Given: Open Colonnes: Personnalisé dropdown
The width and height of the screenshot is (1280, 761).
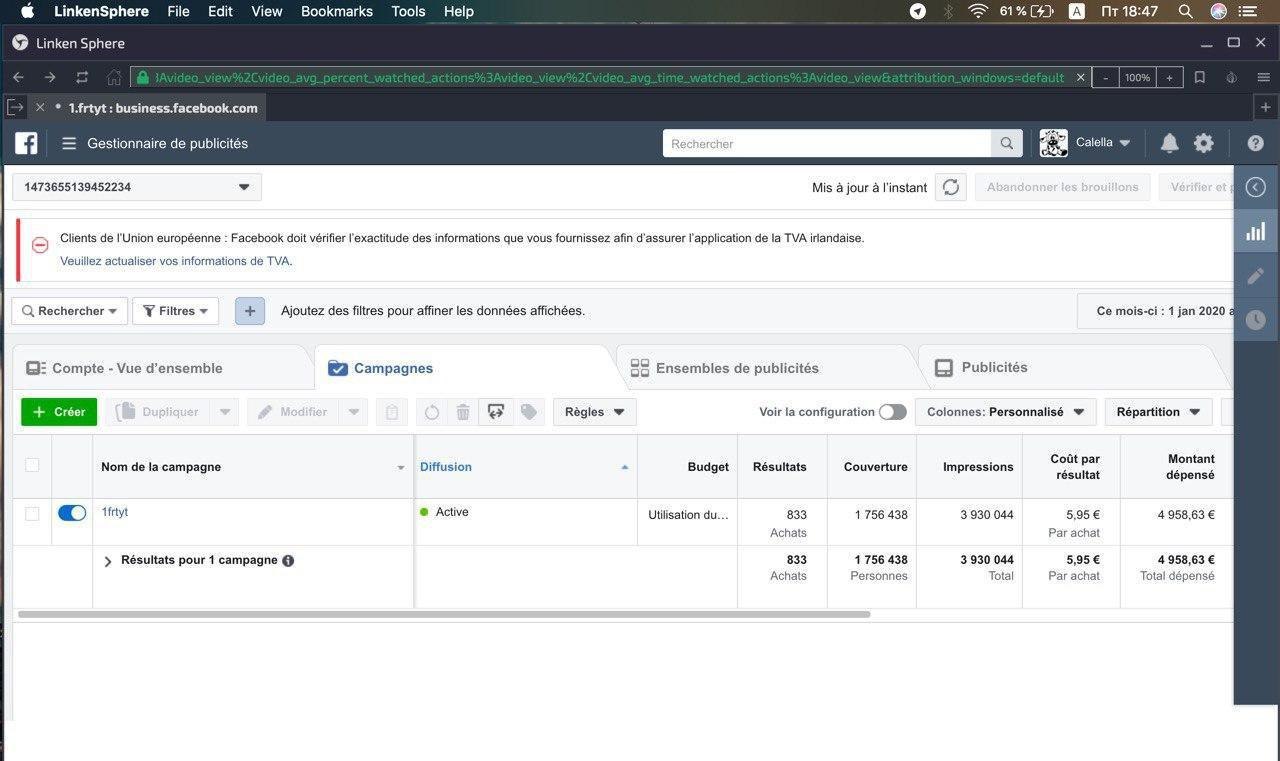Looking at the screenshot, I should pyautogui.click(x=1006, y=412).
